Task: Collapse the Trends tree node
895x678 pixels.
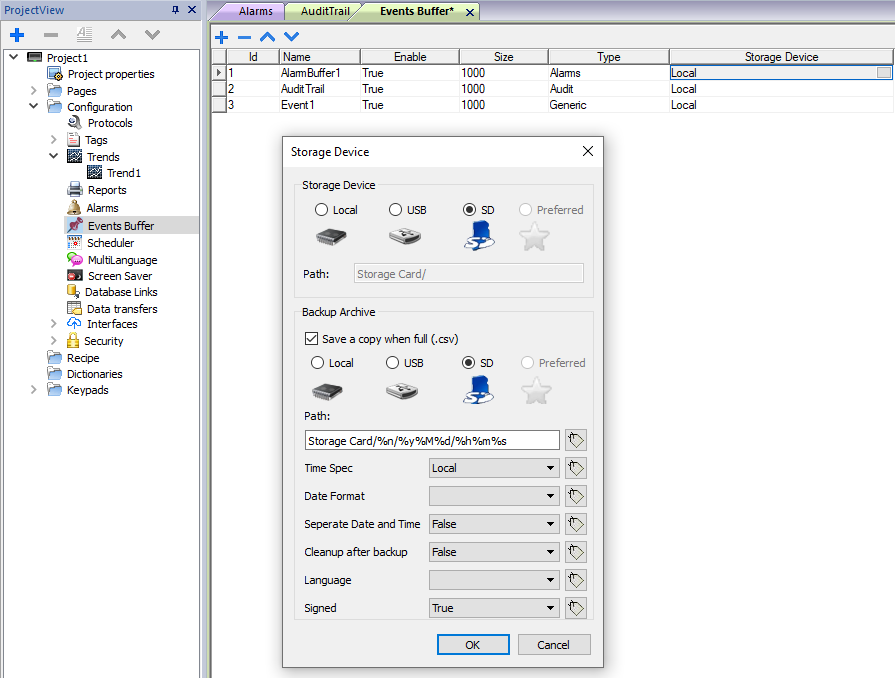Action: click(54, 157)
